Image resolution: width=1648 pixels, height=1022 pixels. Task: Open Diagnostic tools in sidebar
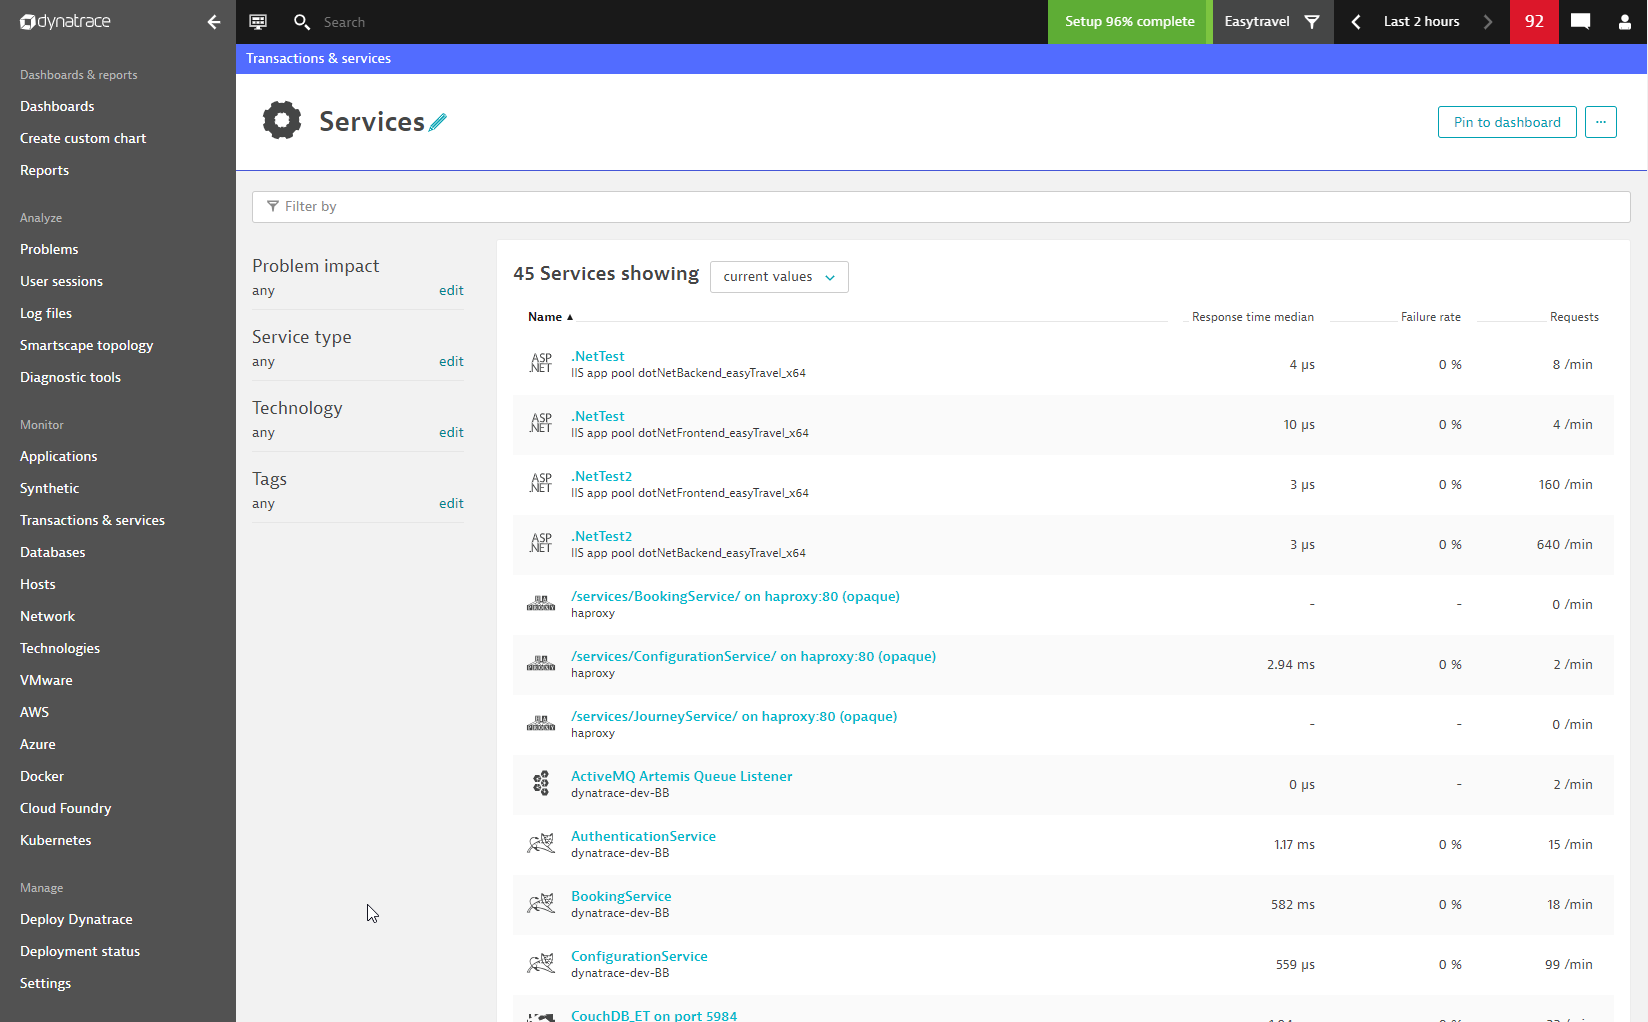[x=70, y=377]
